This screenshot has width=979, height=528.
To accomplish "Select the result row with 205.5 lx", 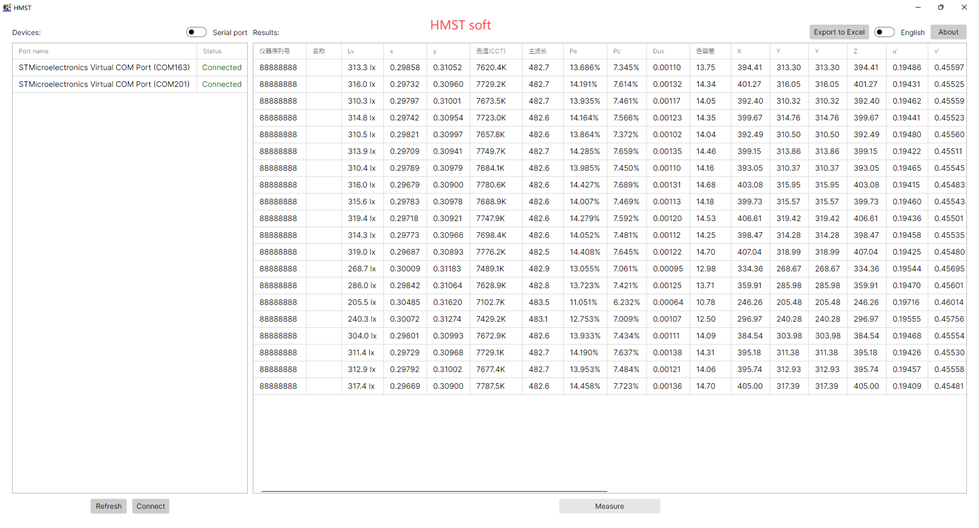I will pyautogui.click(x=361, y=302).
